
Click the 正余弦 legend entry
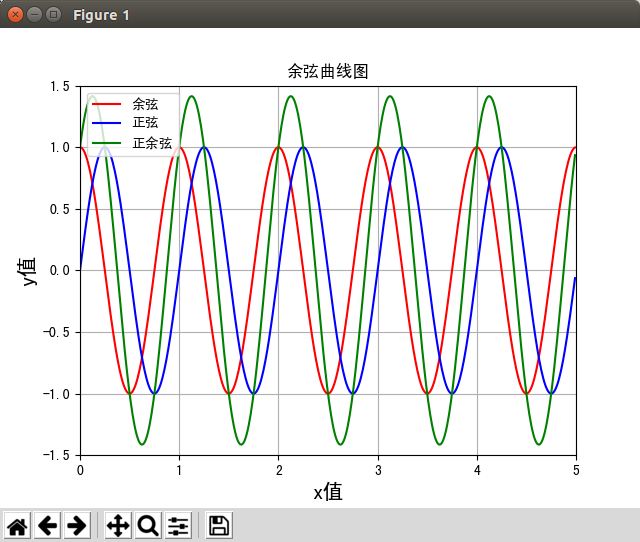152,143
